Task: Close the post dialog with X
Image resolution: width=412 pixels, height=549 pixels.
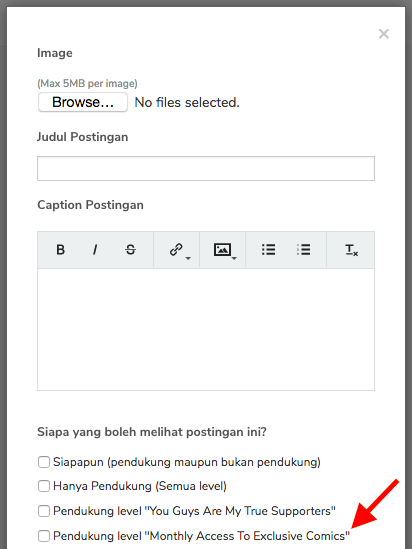Action: 384,34
